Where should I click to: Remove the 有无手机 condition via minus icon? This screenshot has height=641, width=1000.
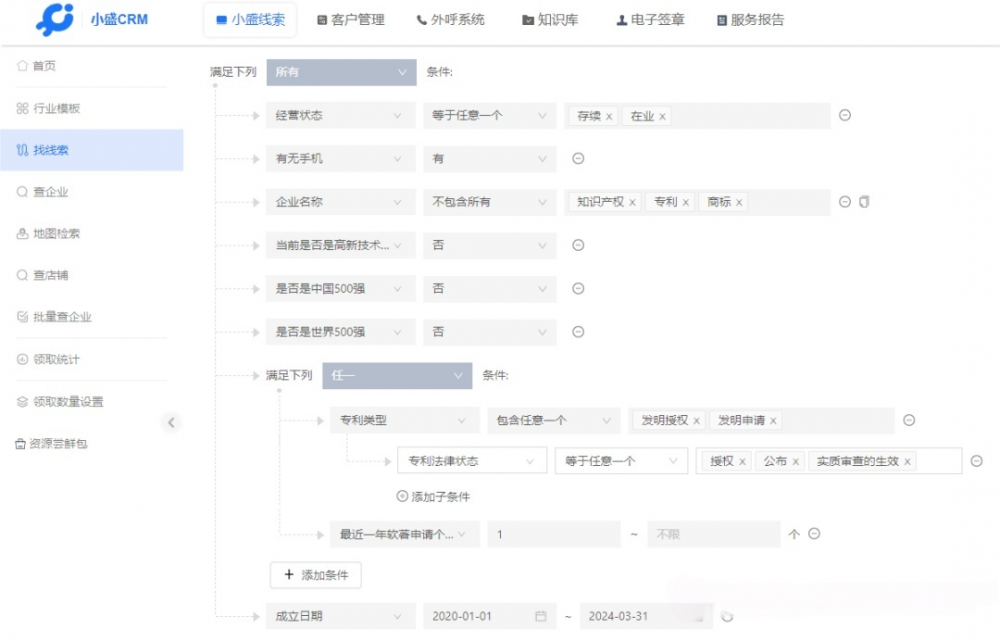coord(577,158)
